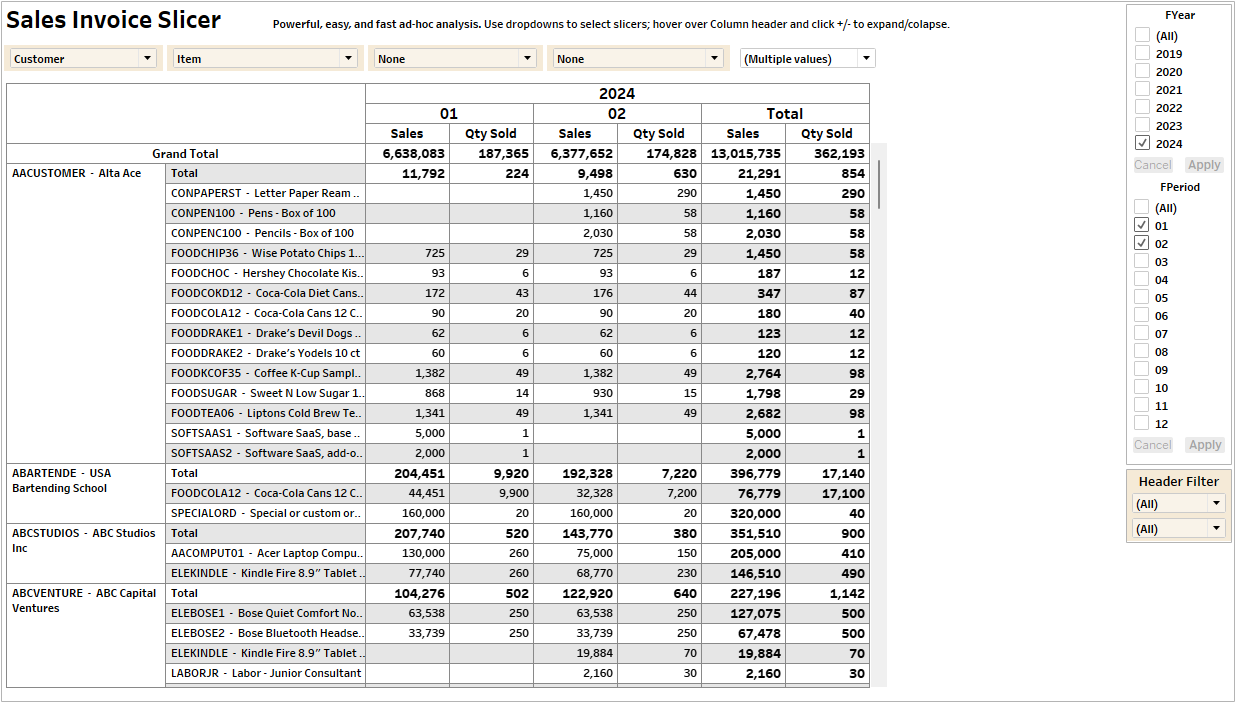Click the 2024 year column header
1235x702 pixels.
click(617, 94)
